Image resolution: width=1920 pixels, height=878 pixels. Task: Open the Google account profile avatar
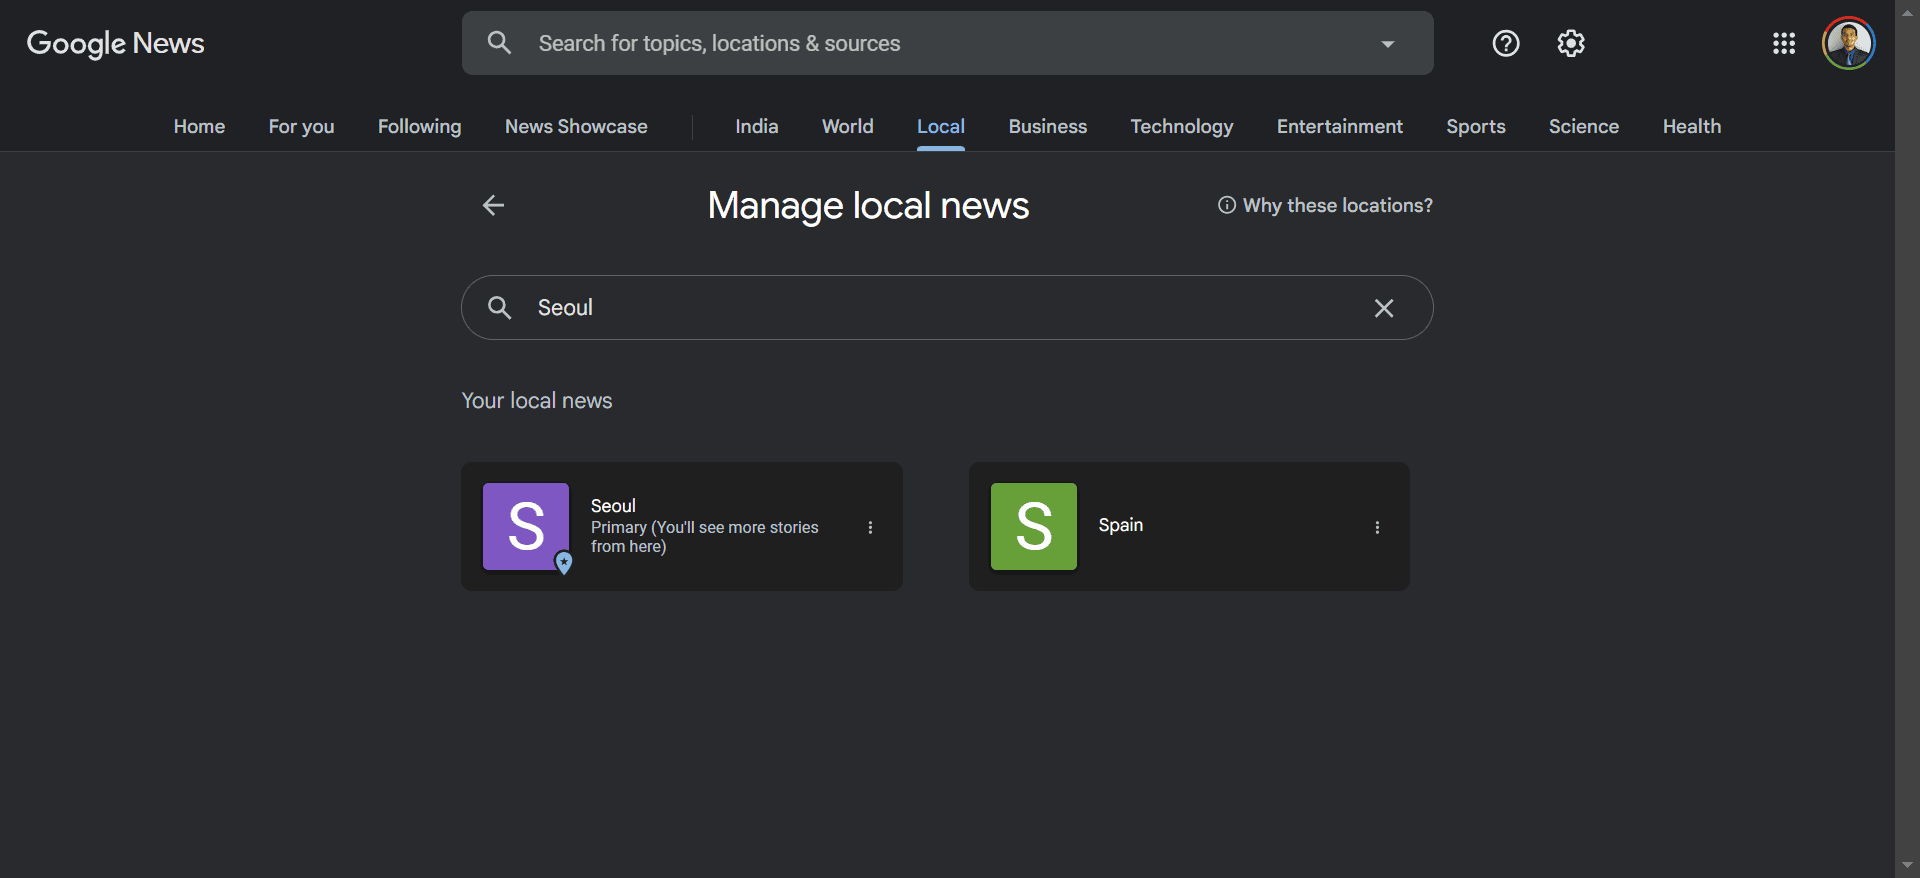(x=1847, y=43)
